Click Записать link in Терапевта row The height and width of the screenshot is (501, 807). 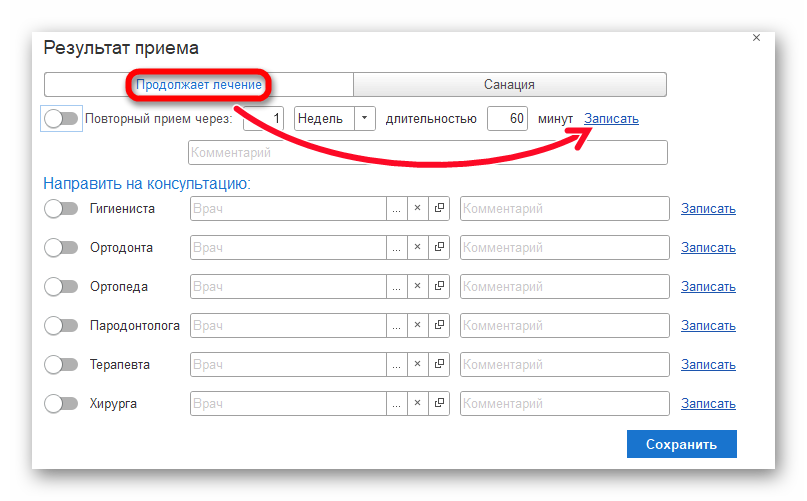coord(708,365)
